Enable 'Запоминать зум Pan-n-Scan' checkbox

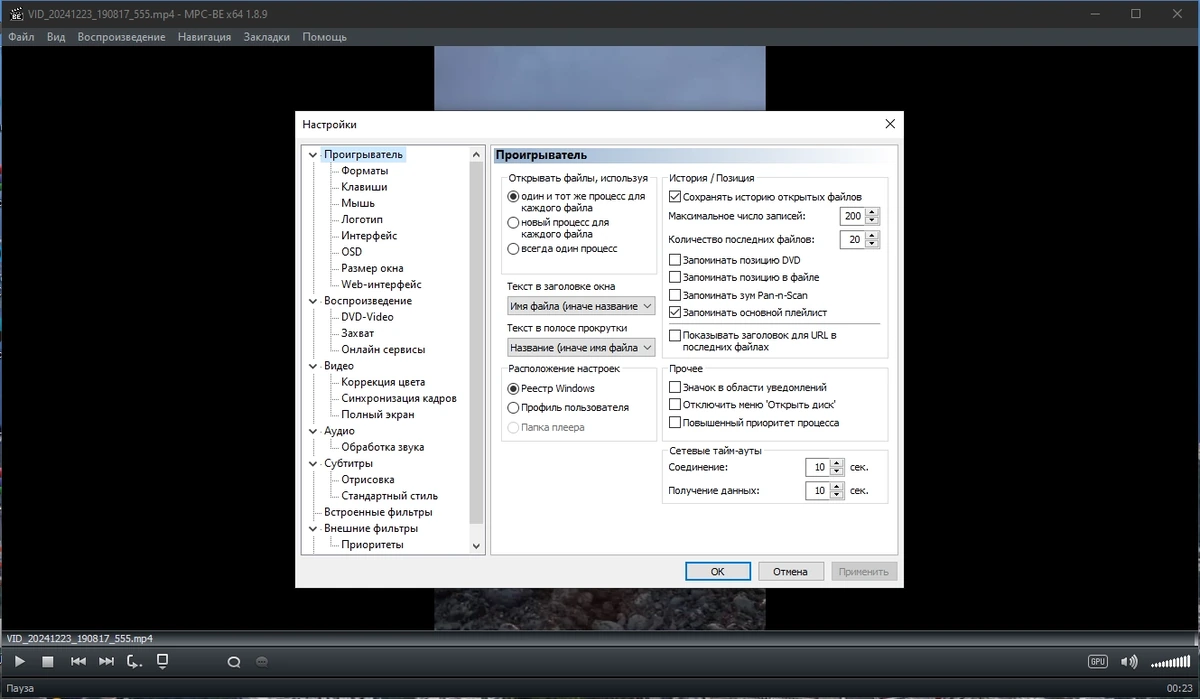click(x=675, y=295)
